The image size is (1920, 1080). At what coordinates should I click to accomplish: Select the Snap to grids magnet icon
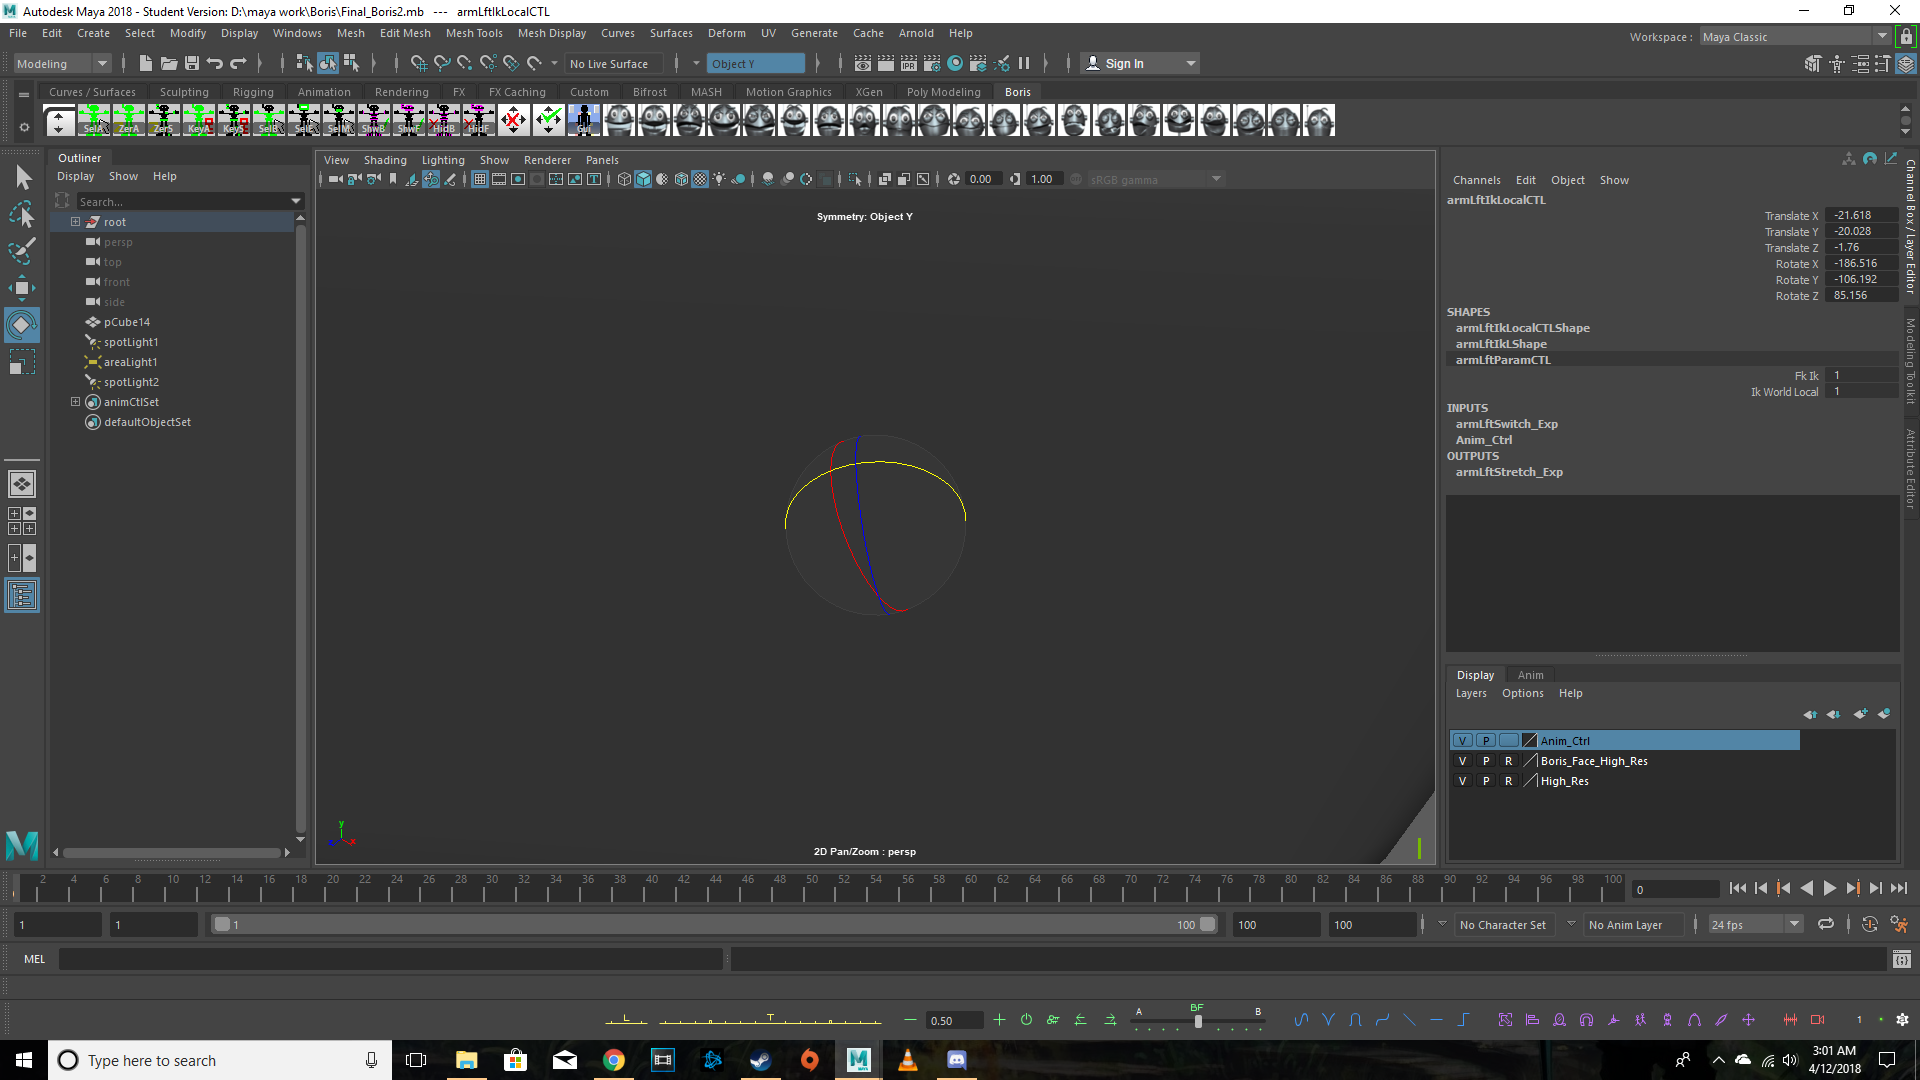click(418, 63)
